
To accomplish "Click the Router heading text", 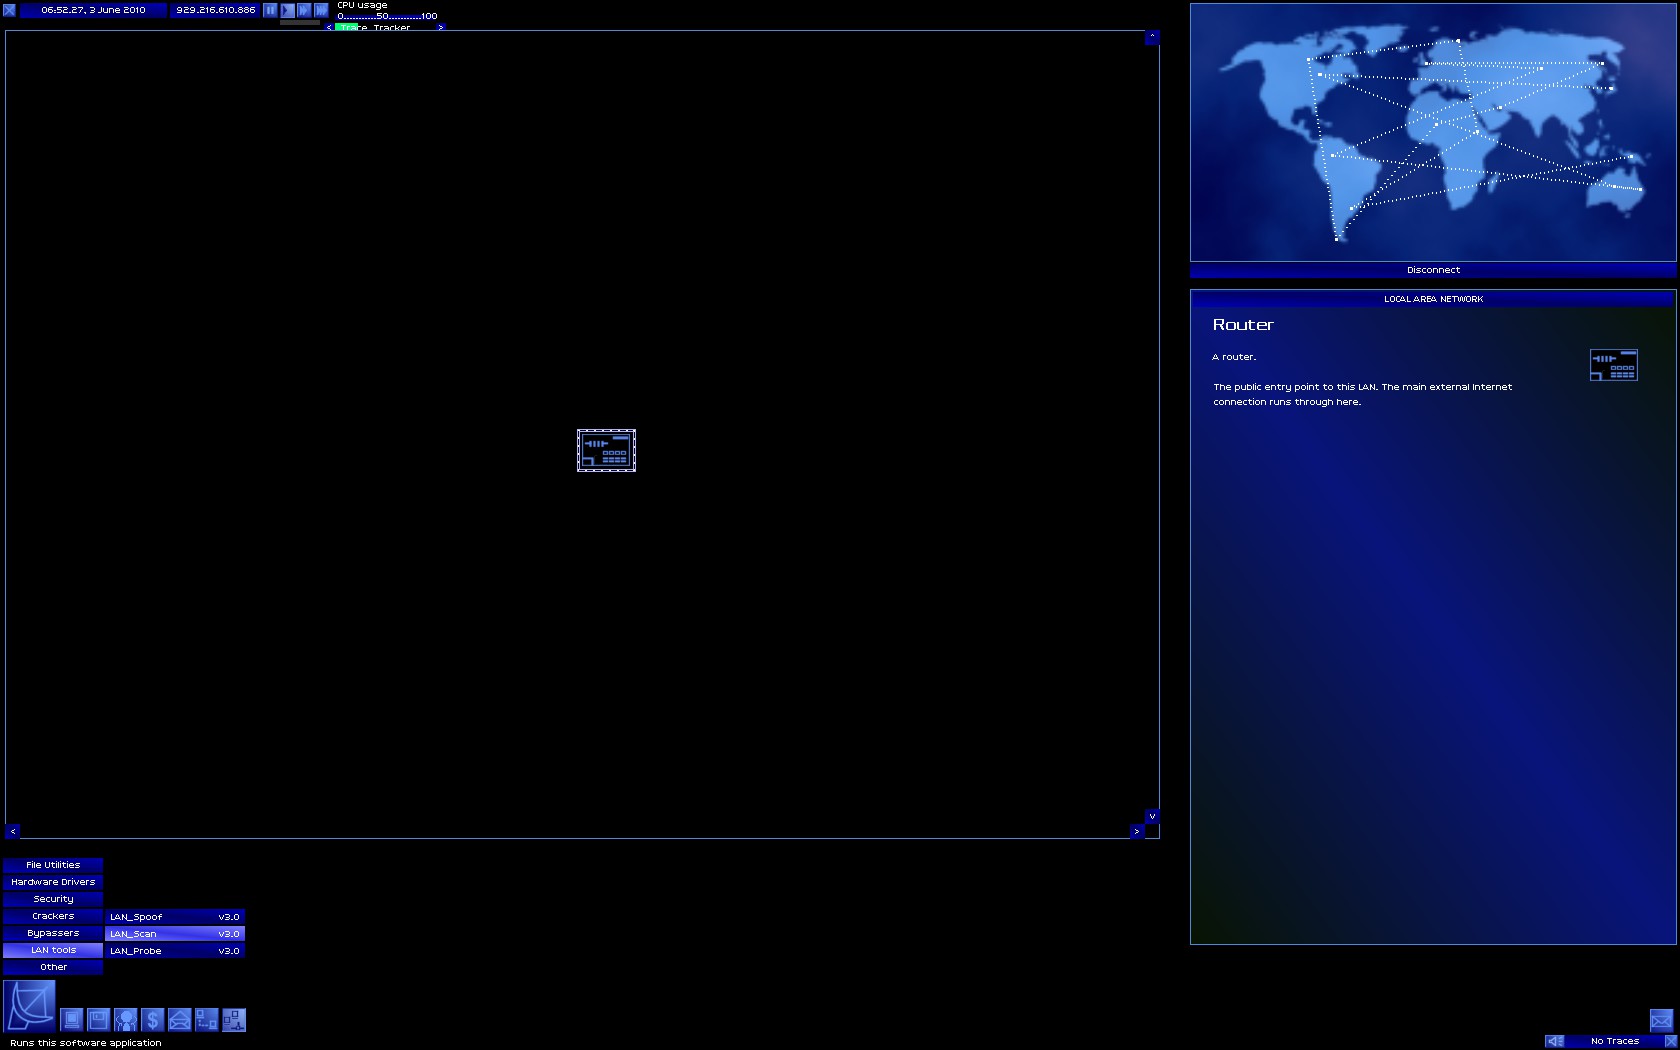I will coord(1243,325).
